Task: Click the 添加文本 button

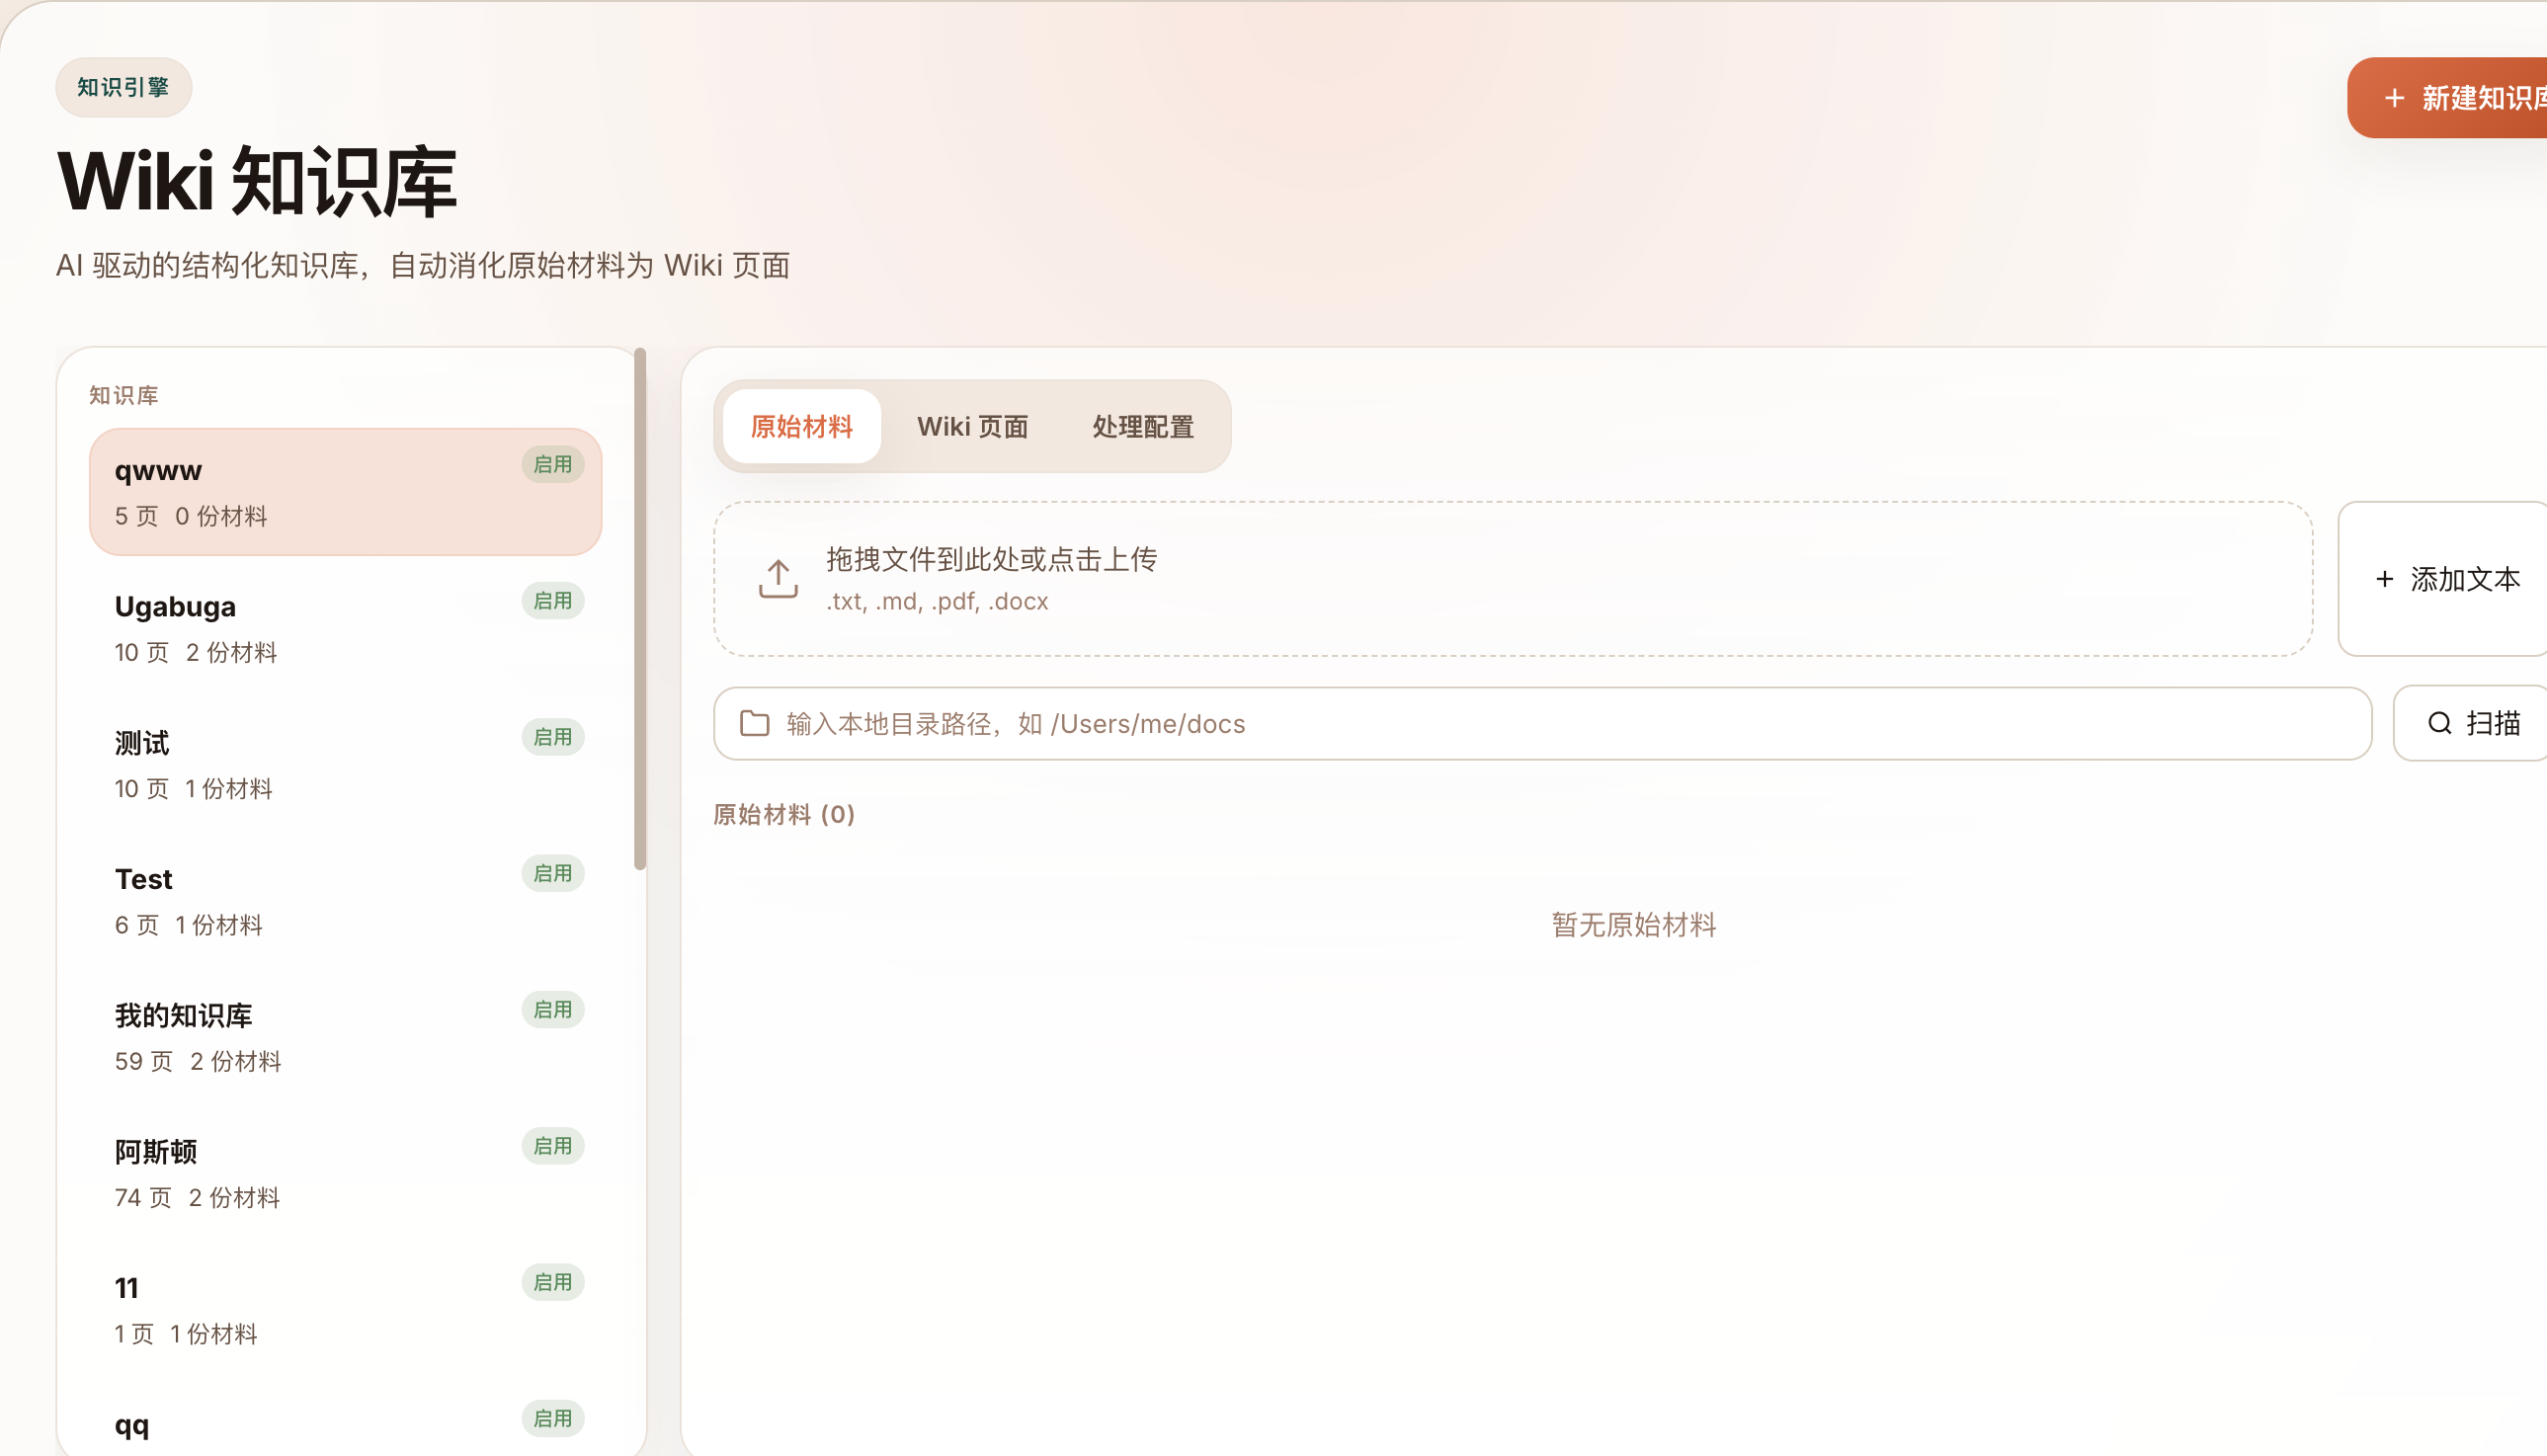Action: pos(2441,580)
